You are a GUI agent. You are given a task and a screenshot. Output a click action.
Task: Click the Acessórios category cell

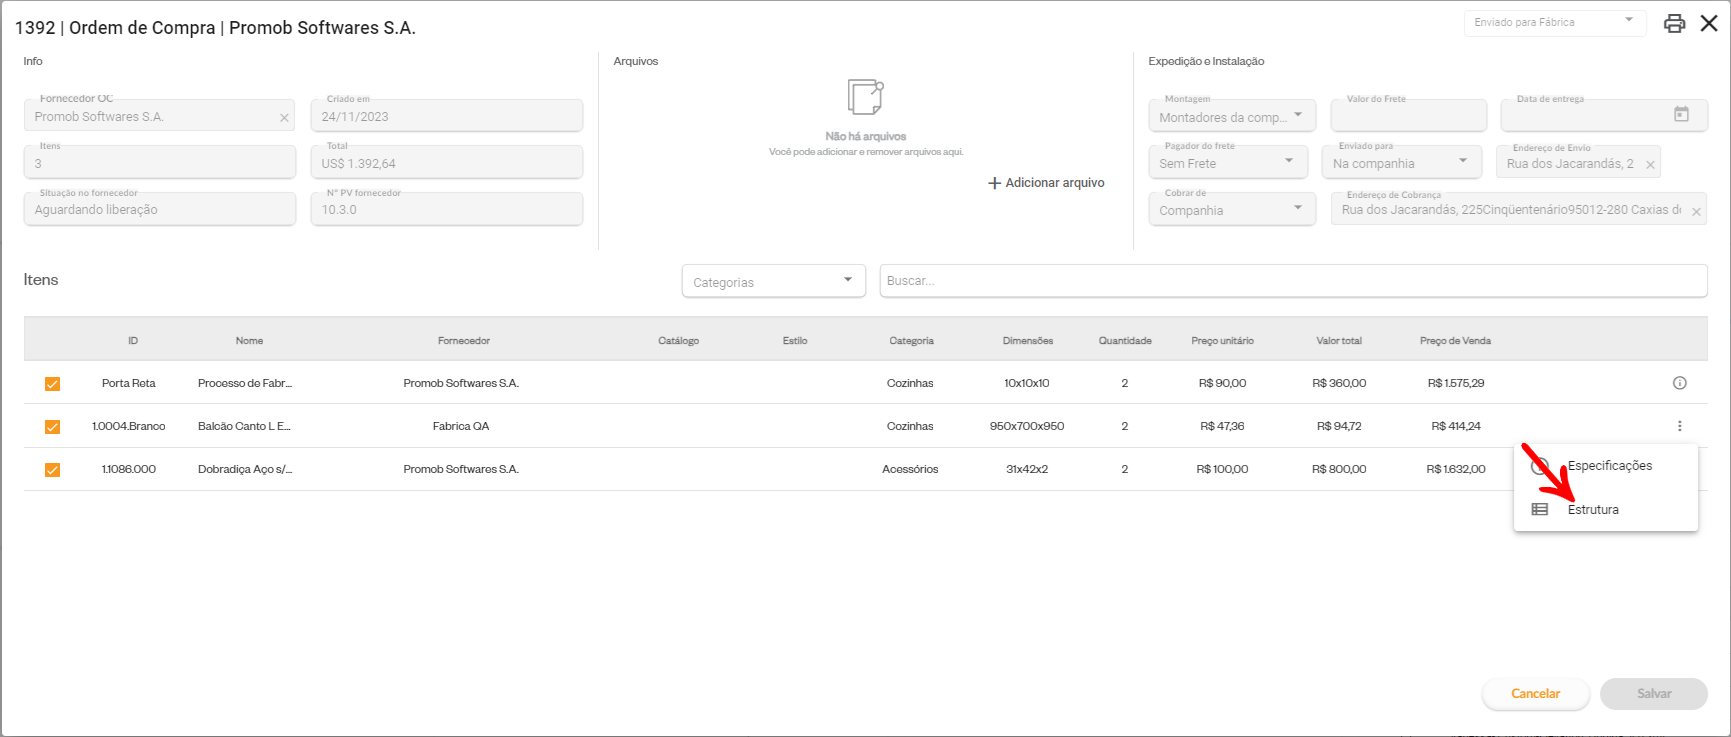pyautogui.click(x=910, y=469)
